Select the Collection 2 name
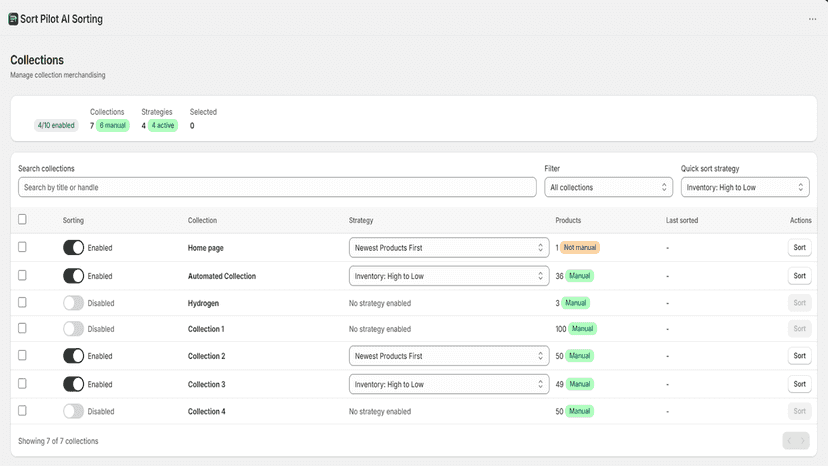 [206, 356]
